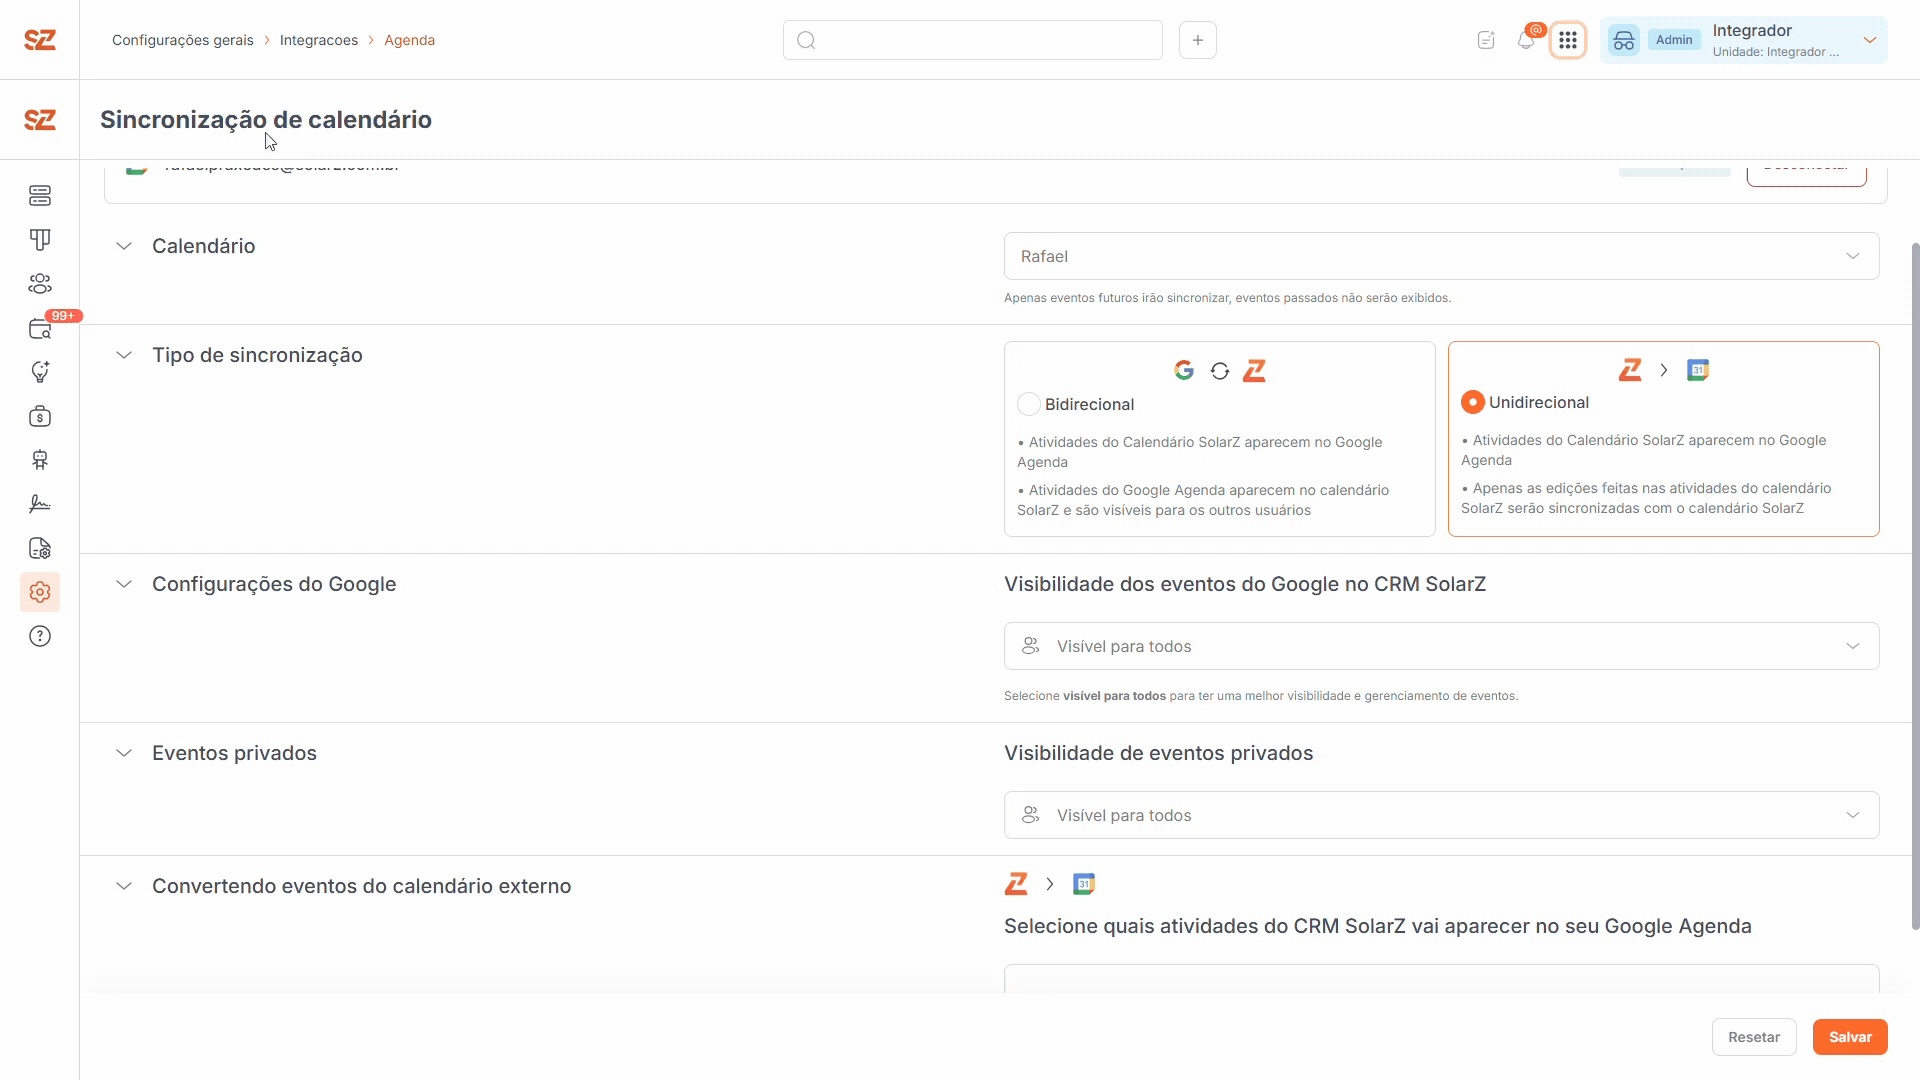
Task: Open the help question mark icon
Action: click(40, 636)
